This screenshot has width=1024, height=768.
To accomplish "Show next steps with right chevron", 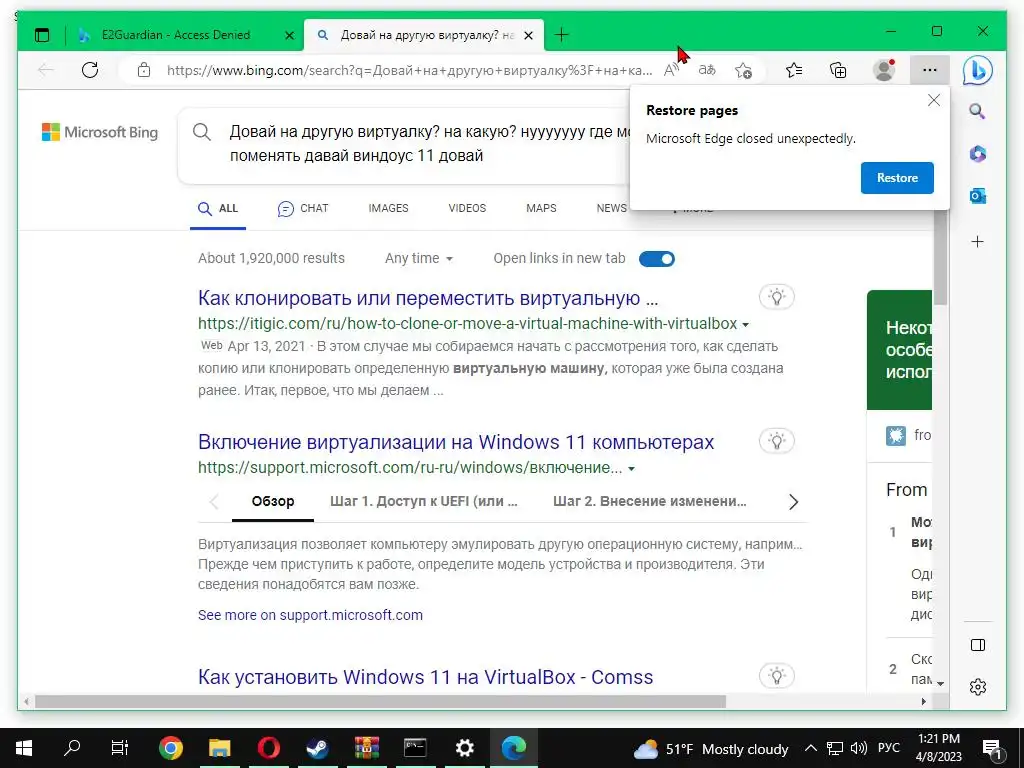I will click(793, 502).
